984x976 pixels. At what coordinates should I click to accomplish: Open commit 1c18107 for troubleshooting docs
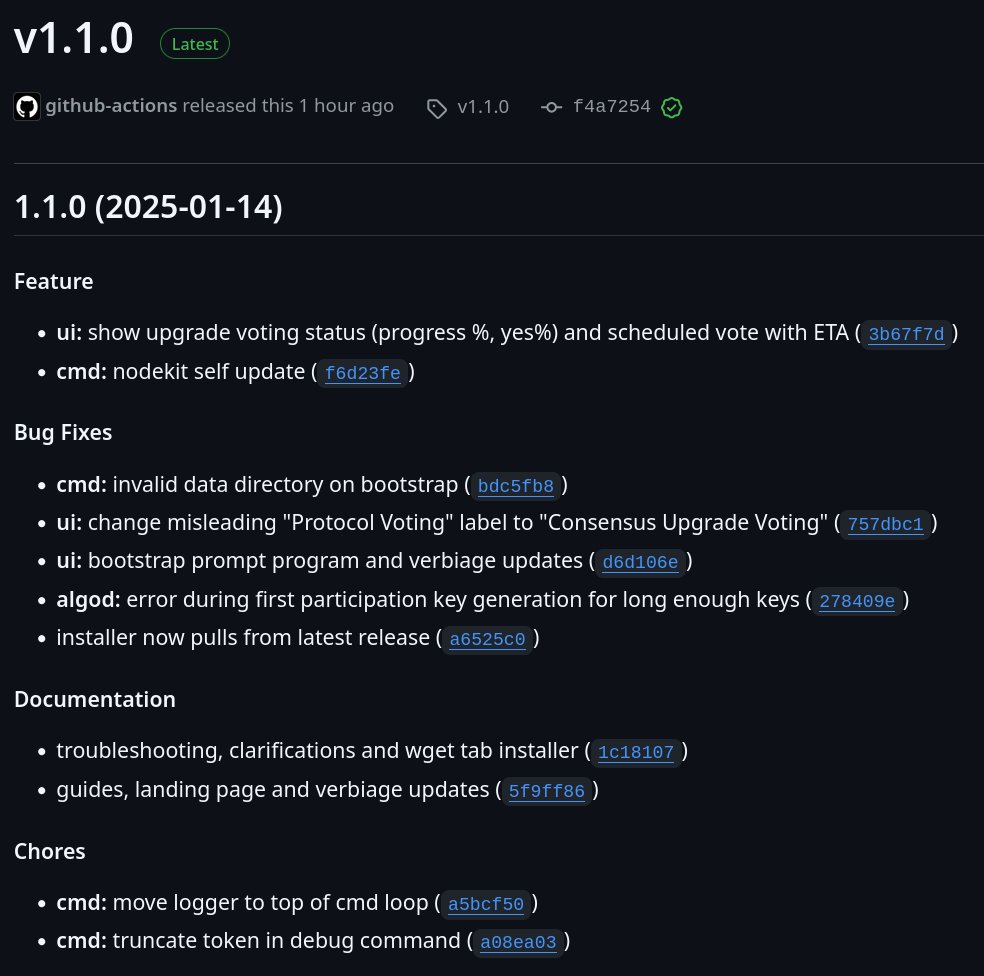[636, 752]
